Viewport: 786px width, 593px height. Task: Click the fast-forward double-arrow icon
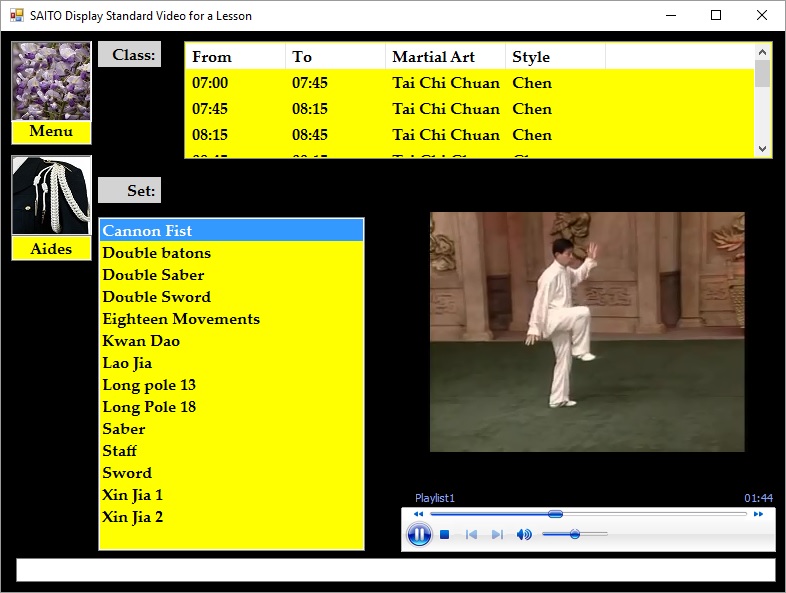click(759, 514)
